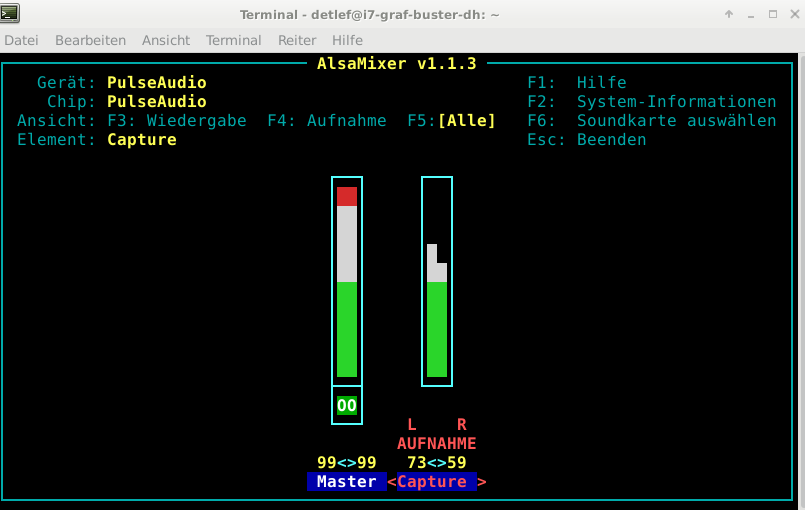Click the Element value Capture
This screenshot has height=510, width=805.
click(142, 140)
